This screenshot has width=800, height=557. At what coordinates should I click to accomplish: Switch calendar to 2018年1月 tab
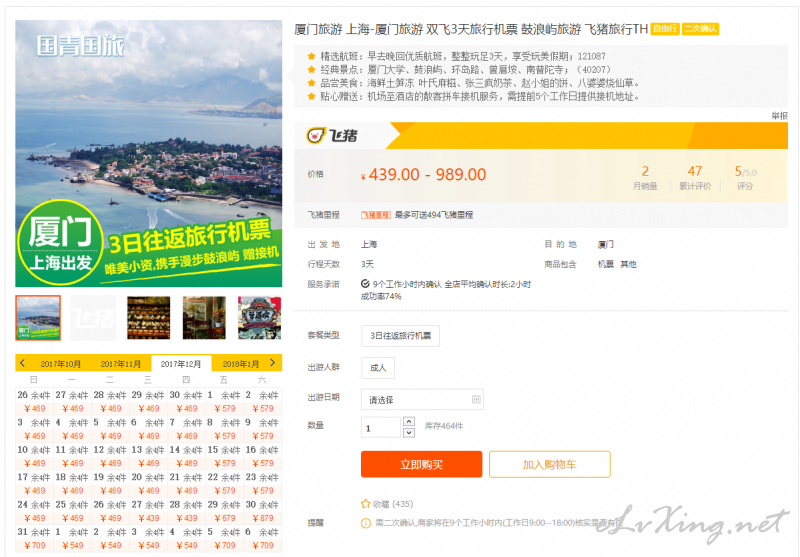(241, 364)
